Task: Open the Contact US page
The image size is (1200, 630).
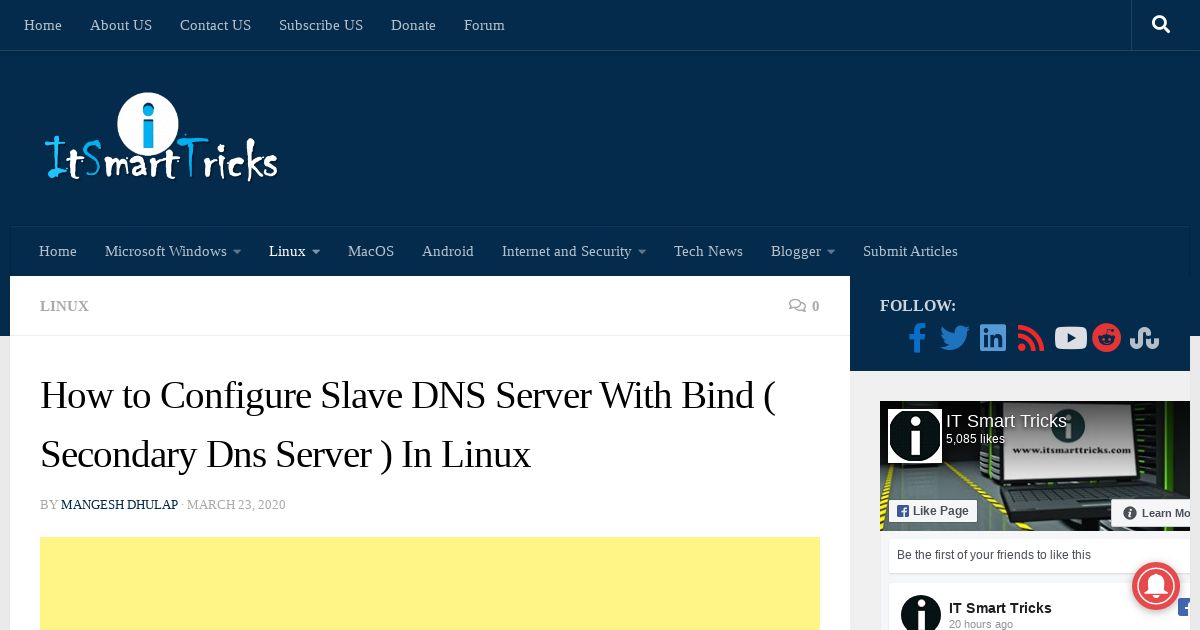Action: coord(215,25)
